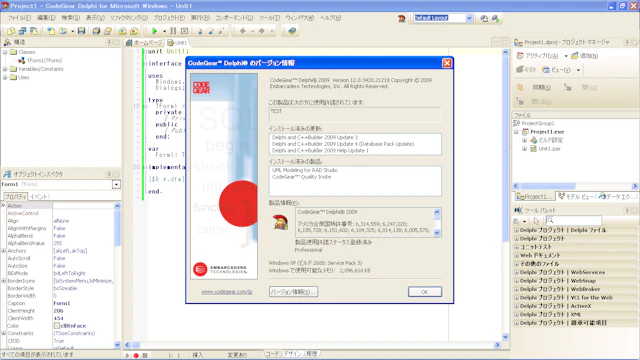The width and height of the screenshot is (640, 360).
Task: Open the Run button dropdown arrow
Action: [x=164, y=31]
